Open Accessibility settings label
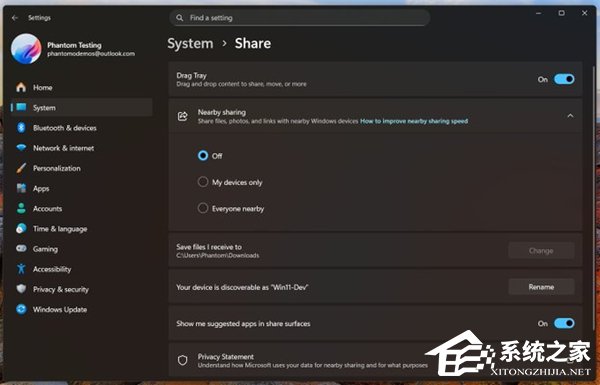The image size is (600, 385). pos(52,269)
